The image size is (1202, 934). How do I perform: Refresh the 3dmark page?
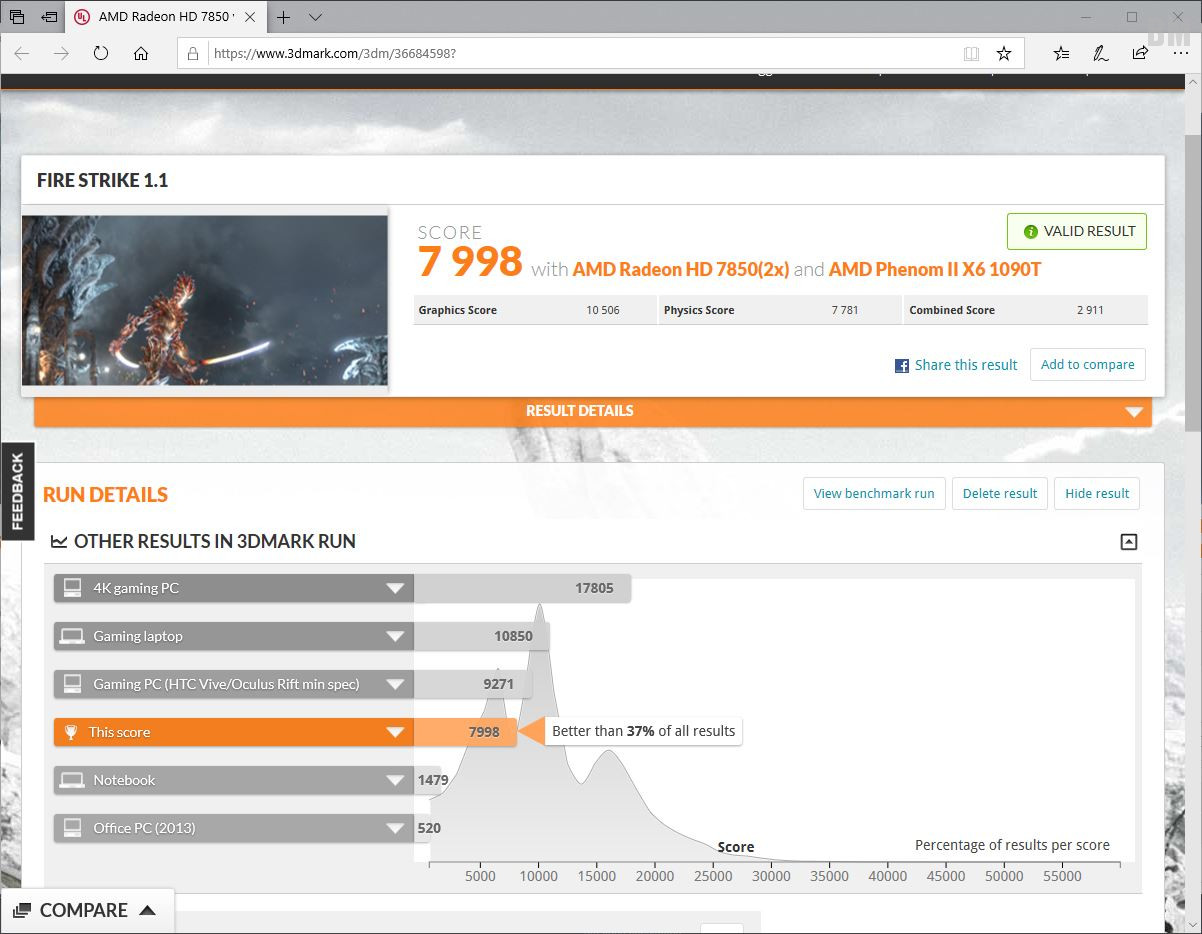(101, 53)
